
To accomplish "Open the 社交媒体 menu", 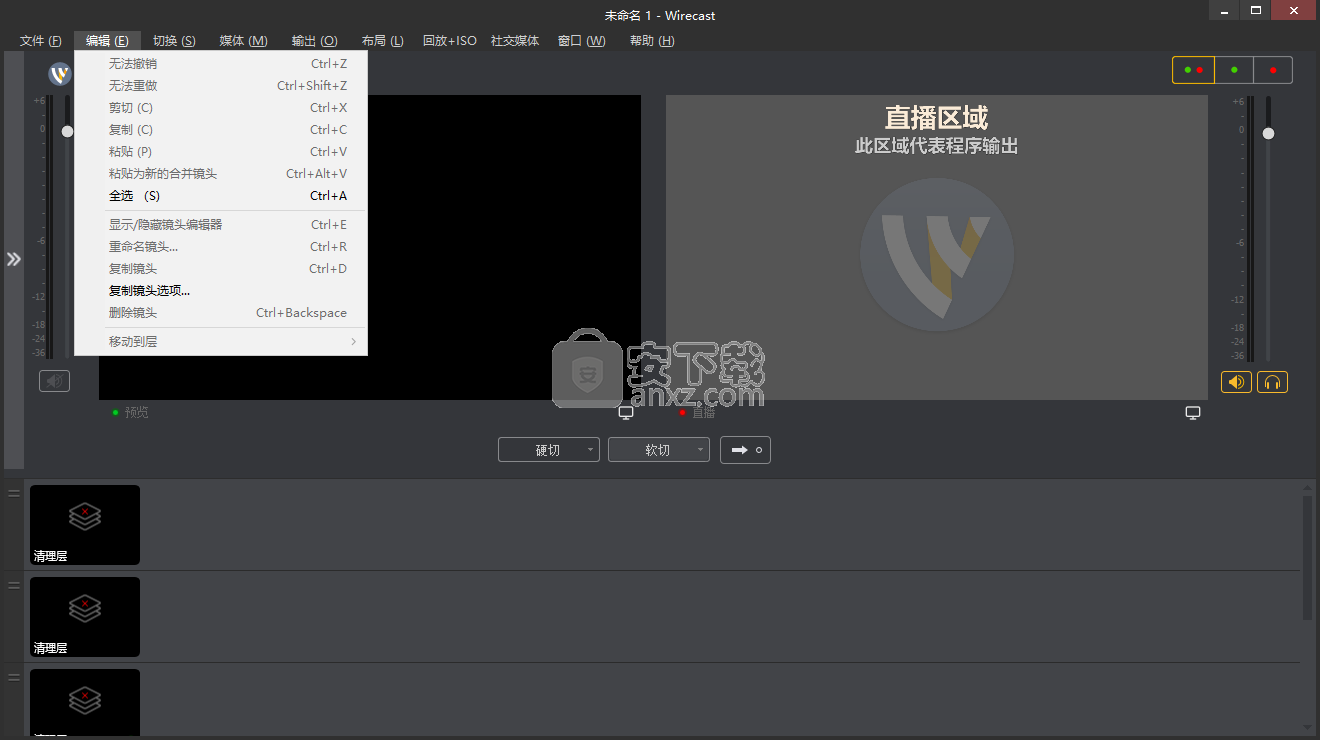I will coord(515,41).
